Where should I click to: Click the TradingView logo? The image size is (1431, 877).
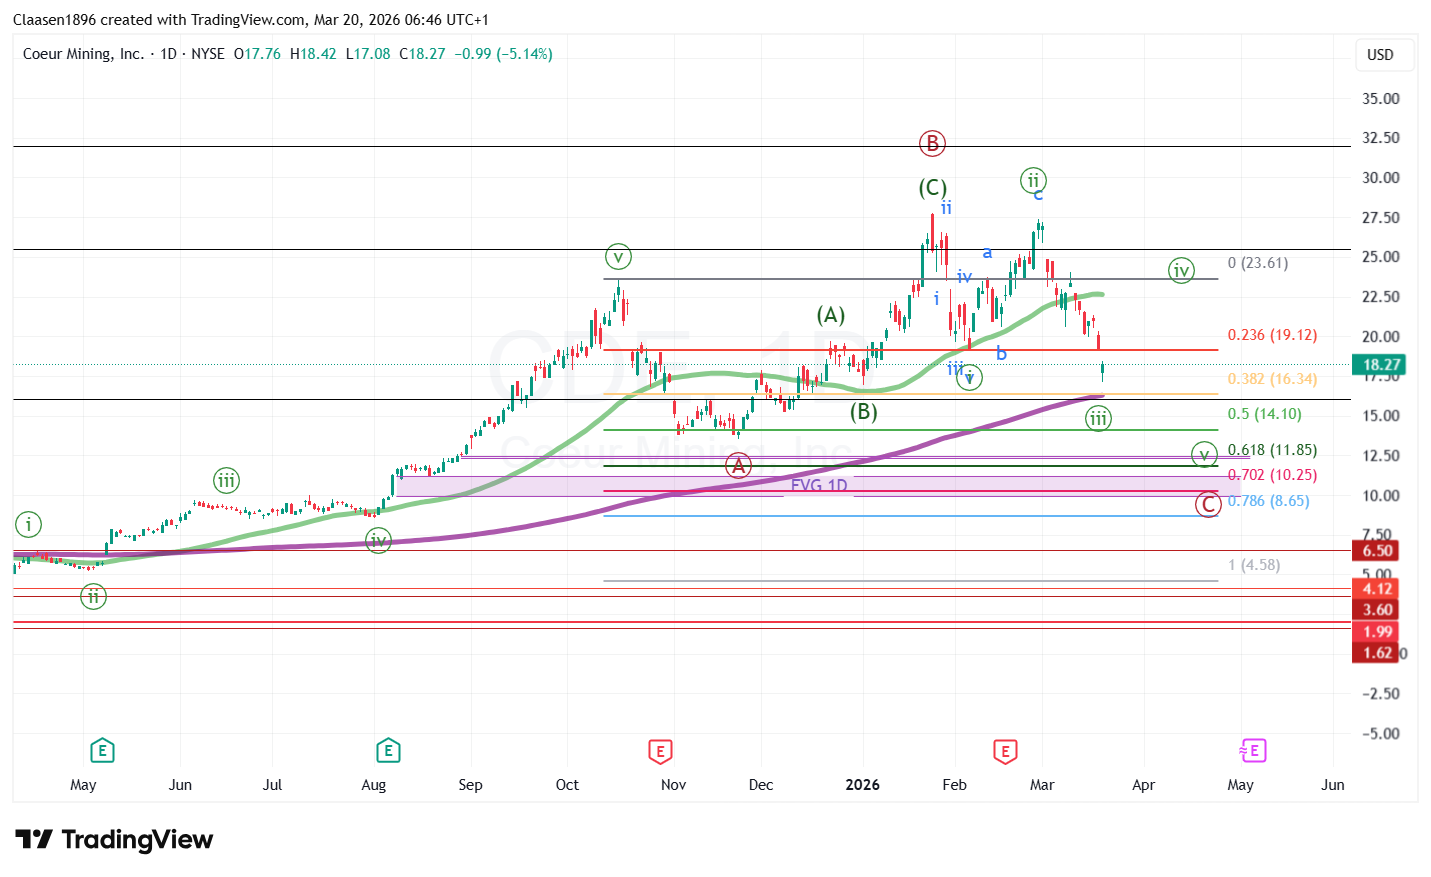[x=114, y=839]
